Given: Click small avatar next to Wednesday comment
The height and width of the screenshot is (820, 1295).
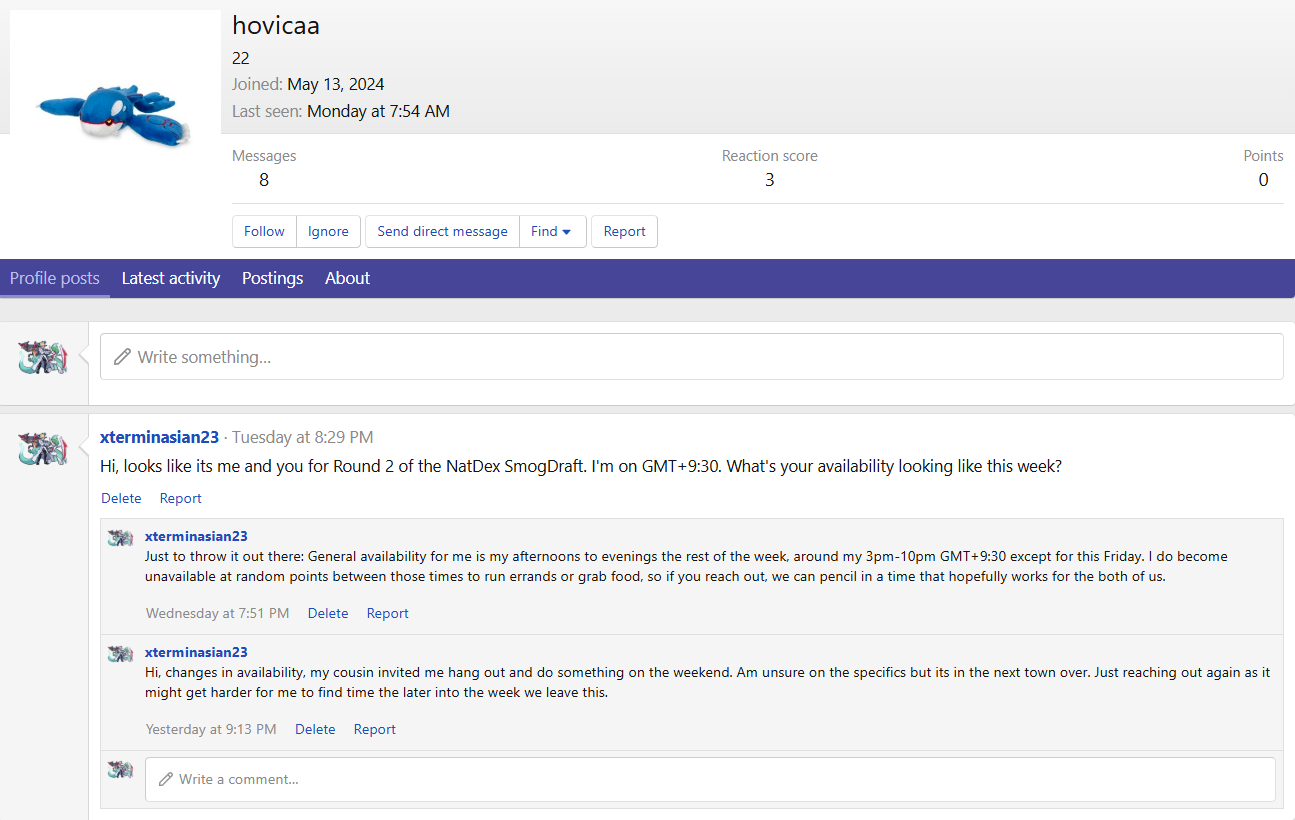Looking at the screenshot, I should pyautogui.click(x=121, y=538).
